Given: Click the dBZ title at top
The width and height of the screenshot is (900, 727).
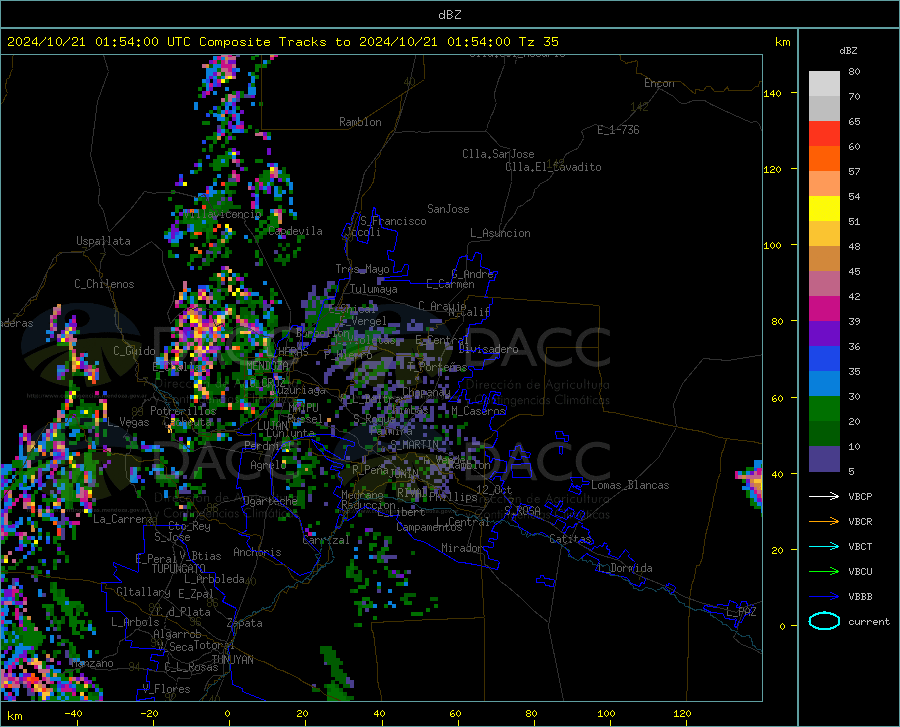Looking at the screenshot, I should coord(449,15).
